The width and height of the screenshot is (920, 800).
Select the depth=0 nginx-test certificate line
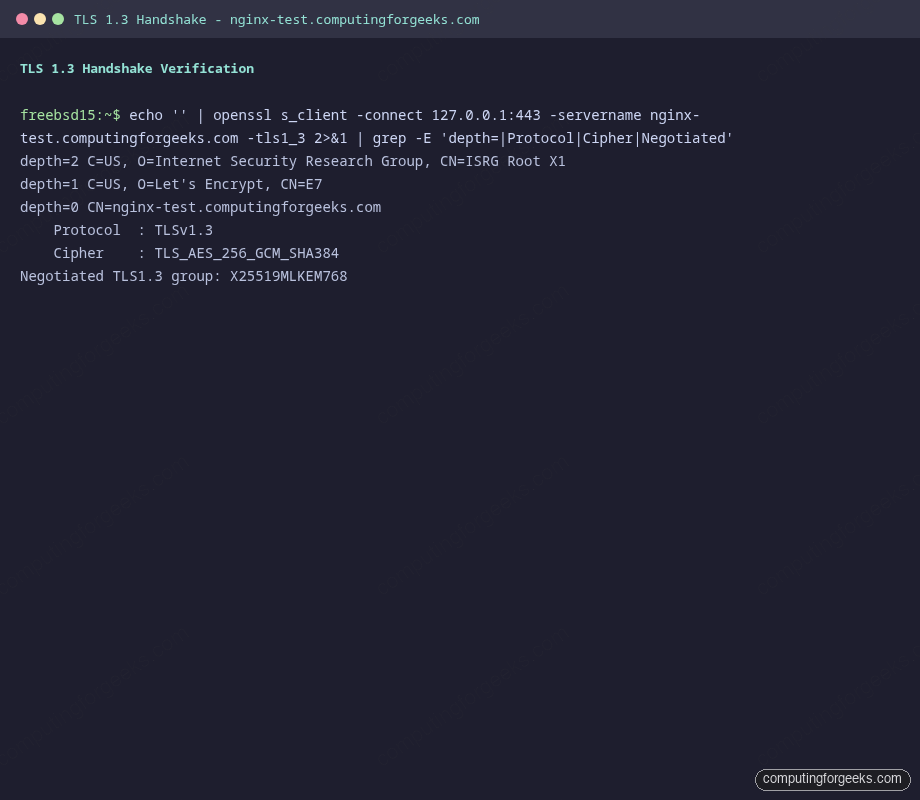point(200,207)
